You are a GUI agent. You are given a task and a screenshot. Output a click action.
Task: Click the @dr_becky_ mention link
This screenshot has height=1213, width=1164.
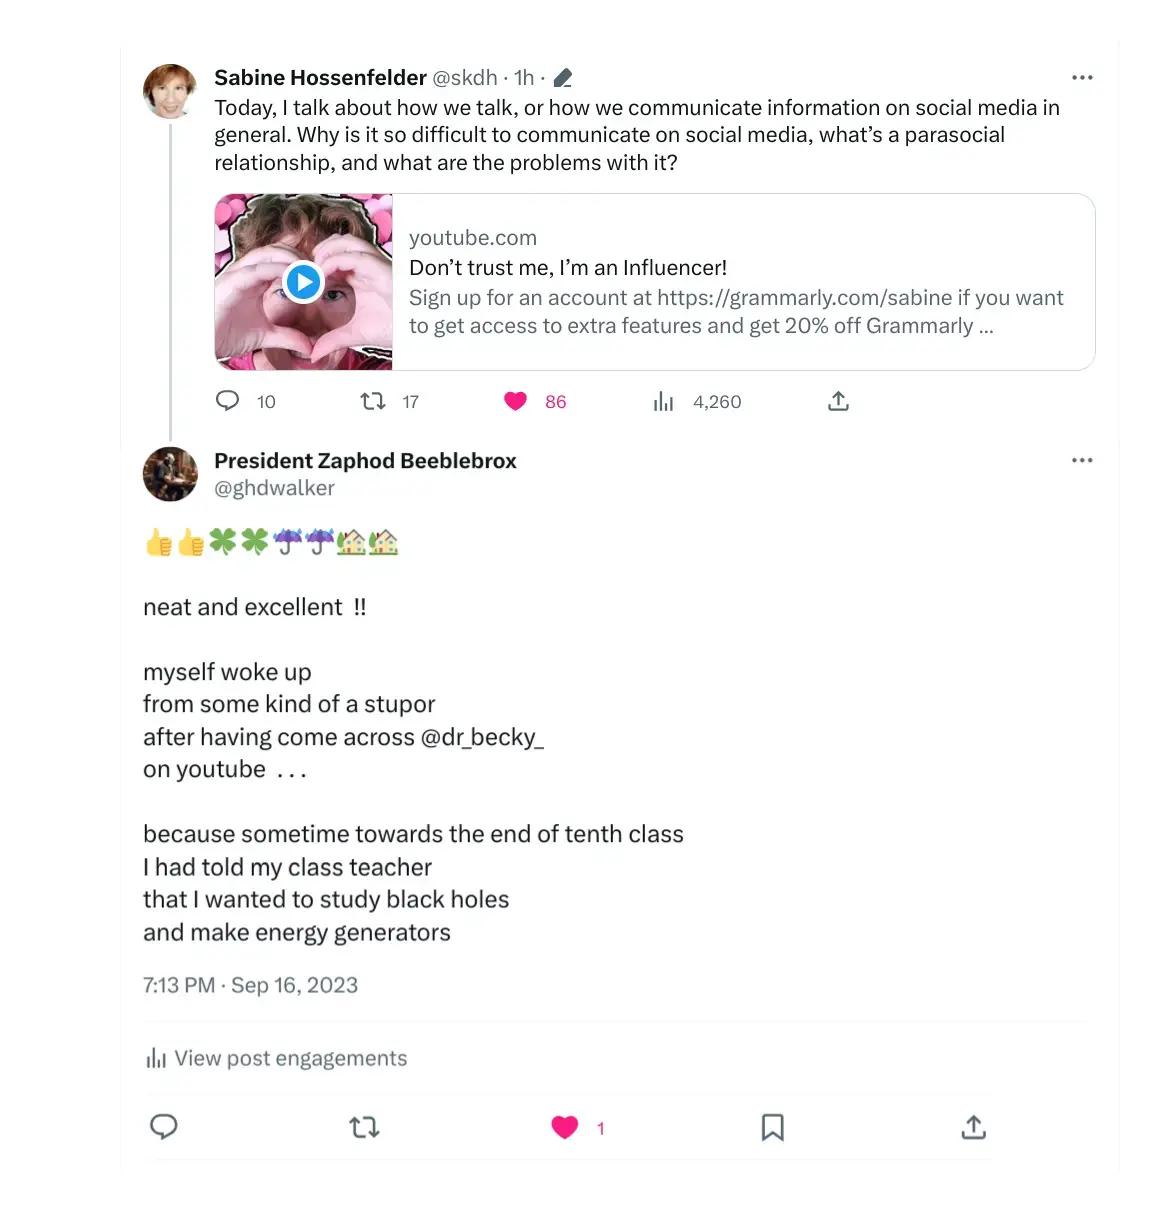click(x=482, y=737)
